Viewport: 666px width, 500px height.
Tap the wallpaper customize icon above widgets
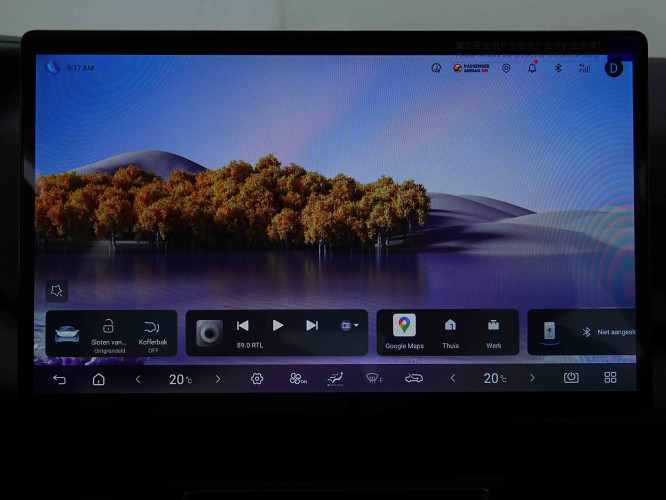[x=56, y=291]
